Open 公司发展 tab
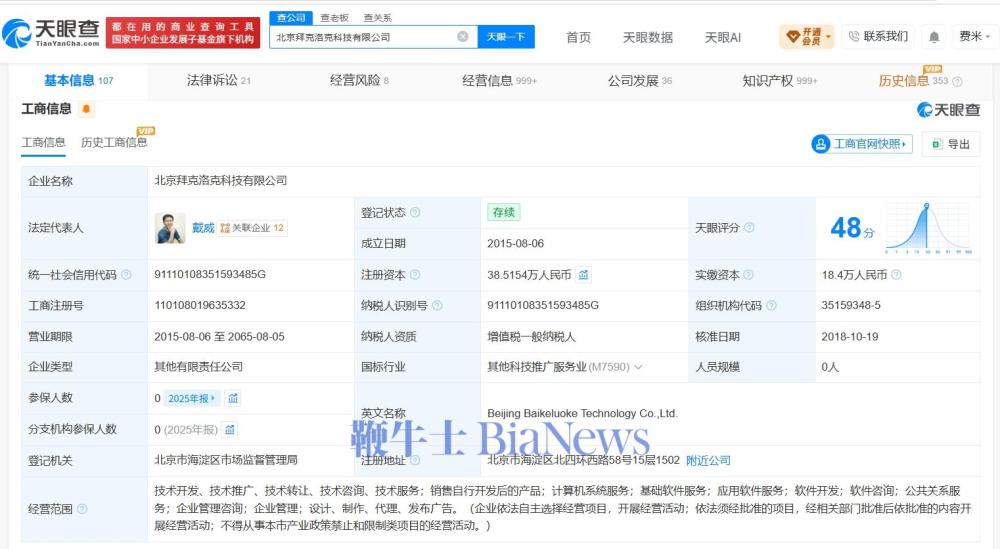The height and width of the screenshot is (549, 1000). (x=640, y=81)
